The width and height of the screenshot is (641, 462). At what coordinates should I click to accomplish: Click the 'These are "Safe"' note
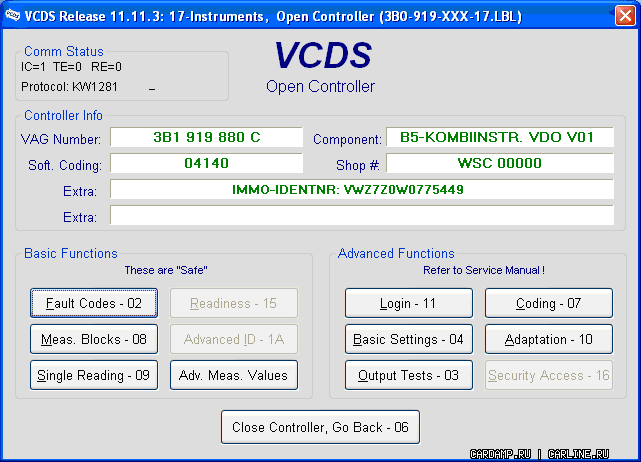point(166,270)
